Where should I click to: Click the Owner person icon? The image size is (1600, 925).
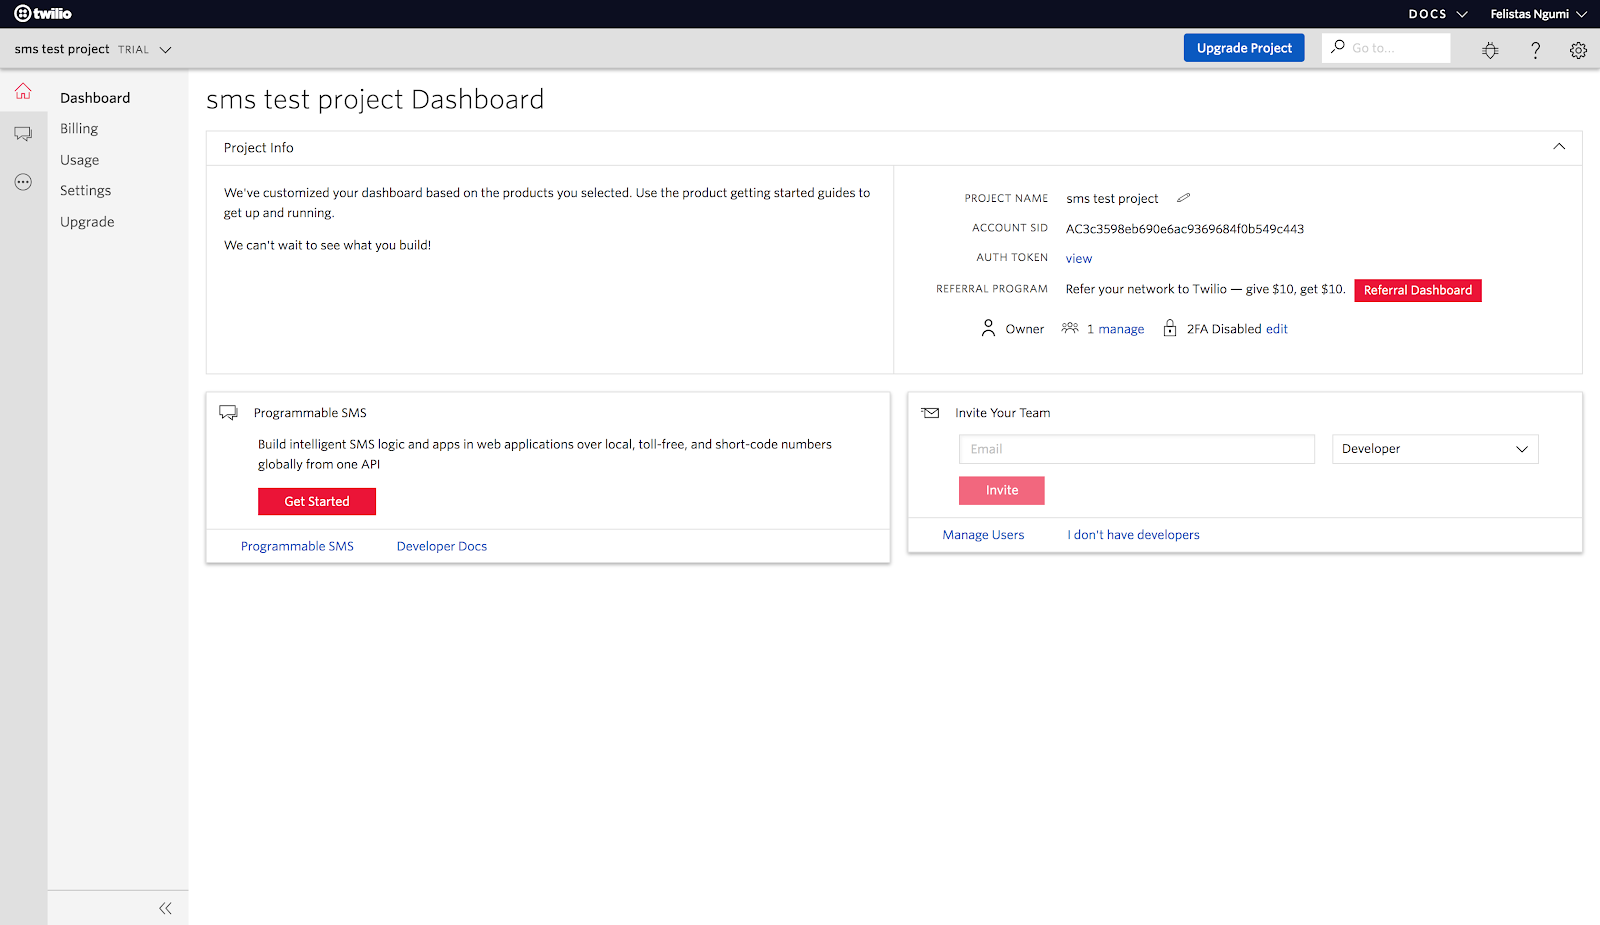[x=988, y=328]
